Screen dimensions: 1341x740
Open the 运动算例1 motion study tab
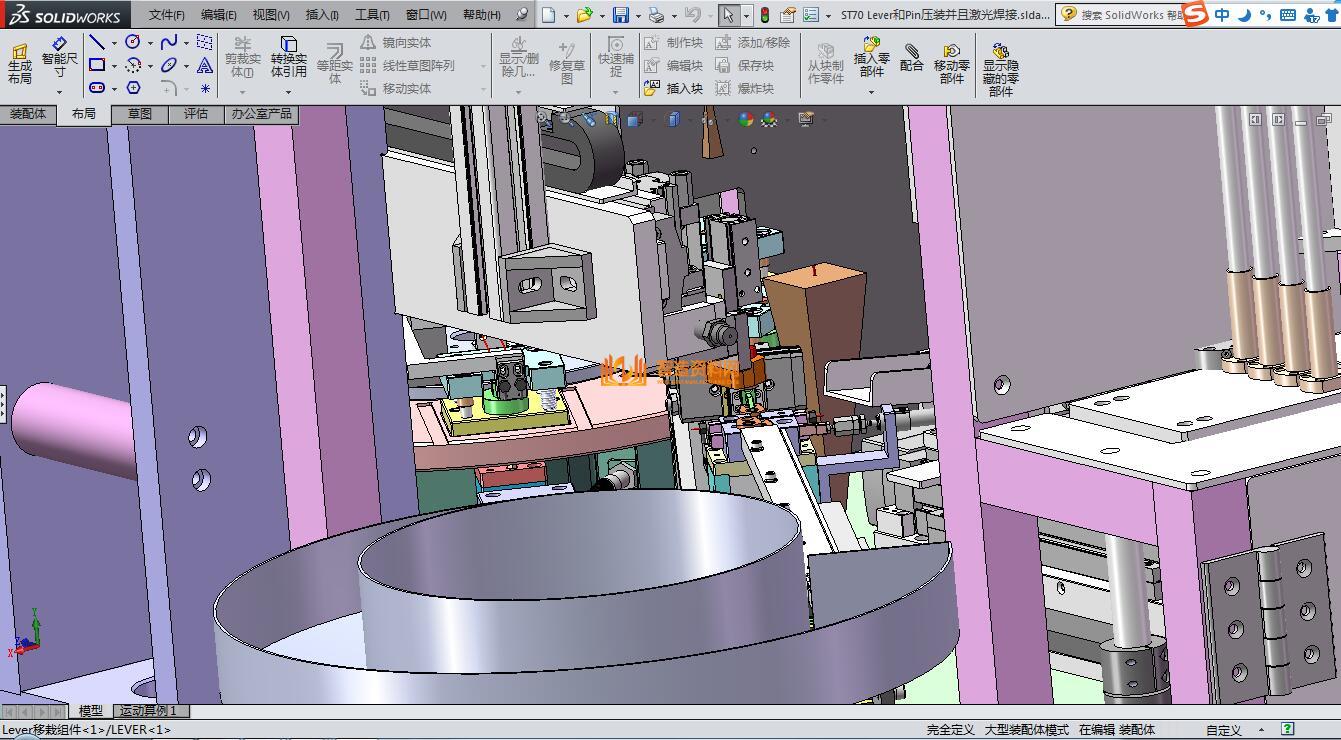tap(148, 711)
